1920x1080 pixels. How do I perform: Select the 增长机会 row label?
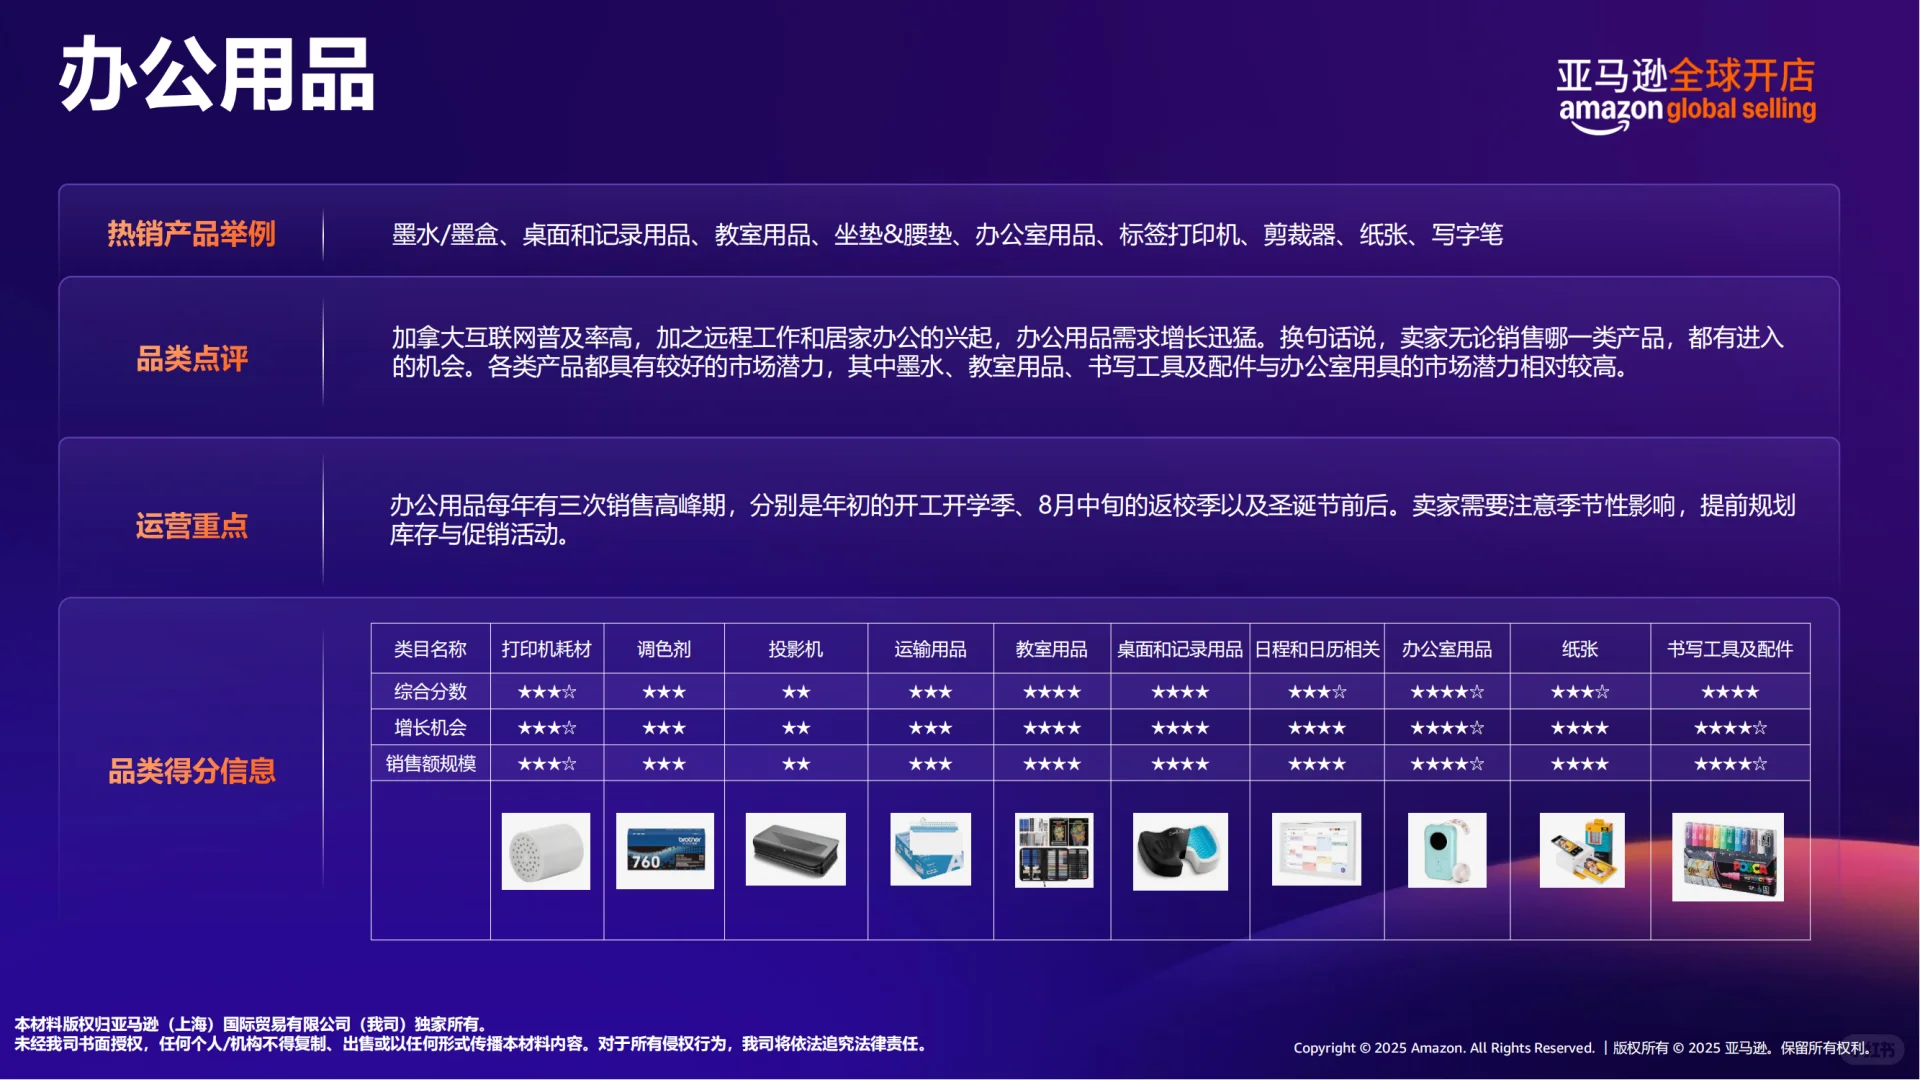(429, 727)
